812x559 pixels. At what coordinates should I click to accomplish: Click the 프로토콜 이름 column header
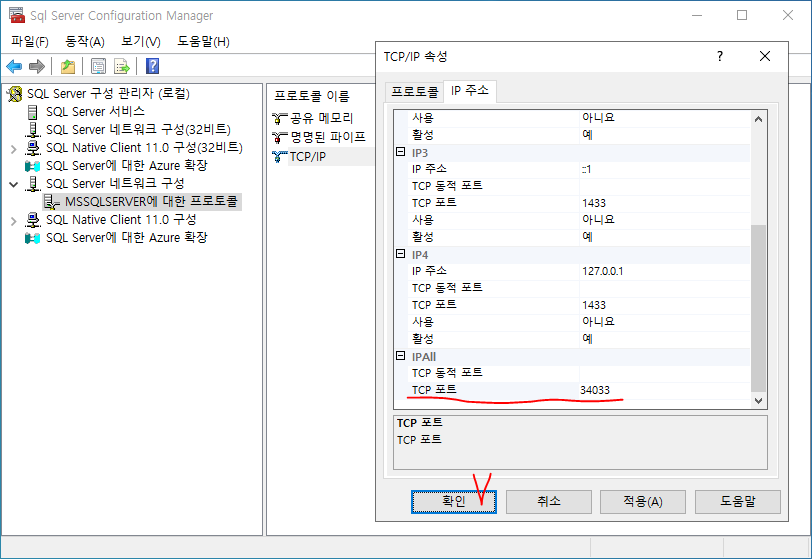coord(312,96)
